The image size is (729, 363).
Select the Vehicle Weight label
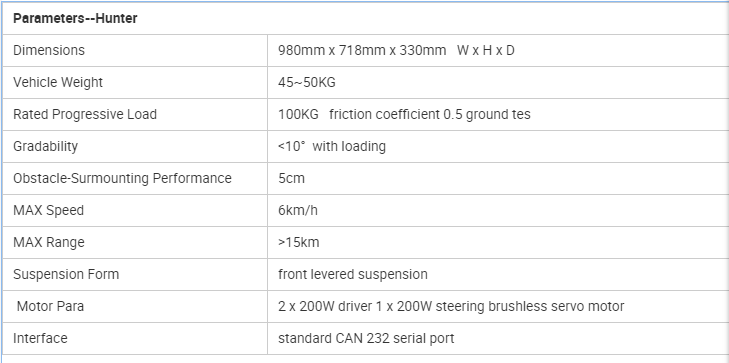pyautogui.click(x=58, y=82)
